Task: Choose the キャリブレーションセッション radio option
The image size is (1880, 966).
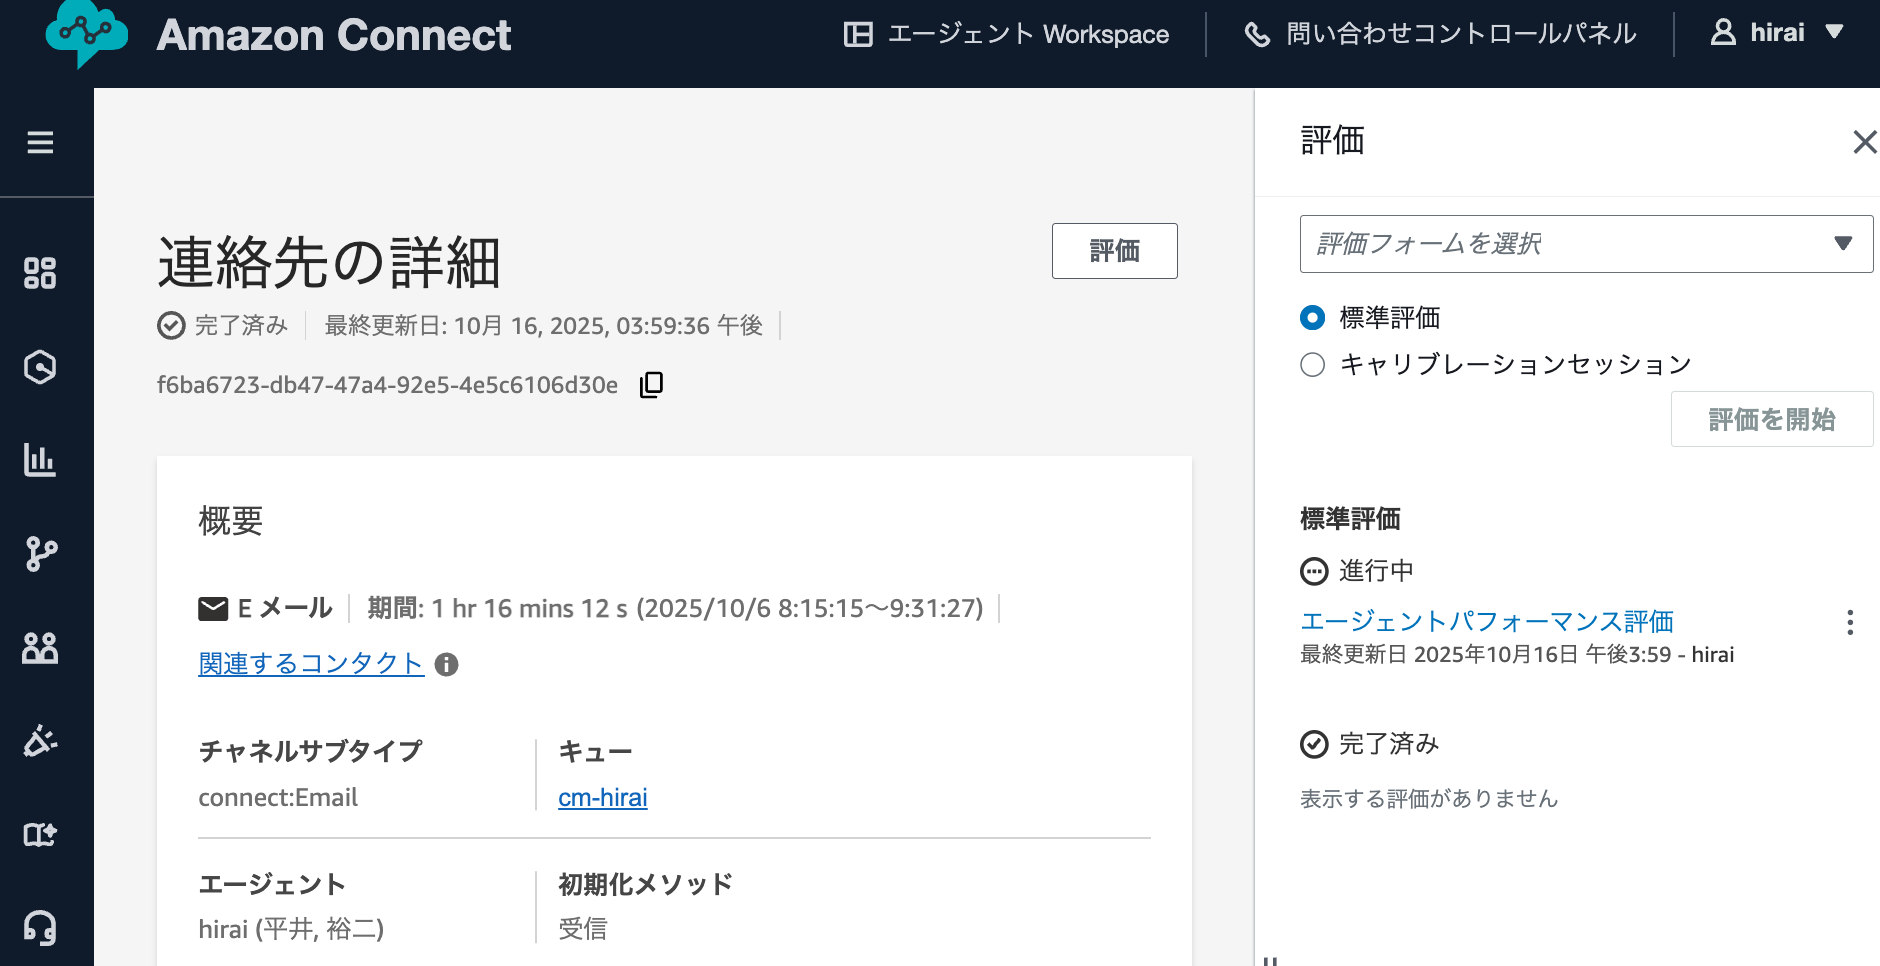Action: click(x=1312, y=364)
